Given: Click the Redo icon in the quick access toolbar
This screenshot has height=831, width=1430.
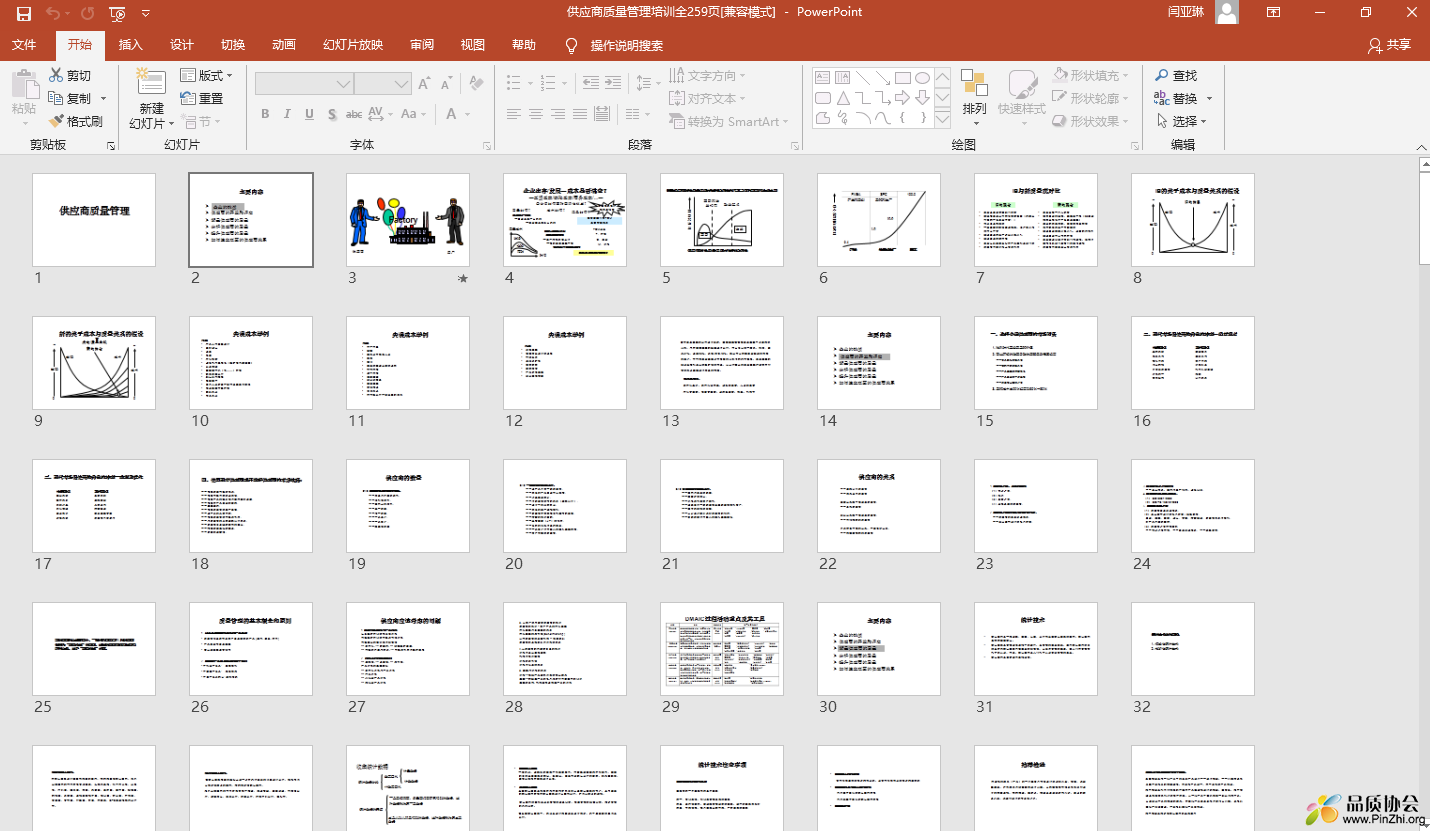Looking at the screenshot, I should (87, 13).
